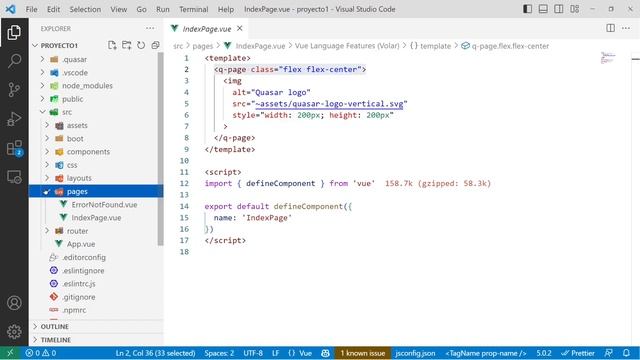Click 'template' breadcrumb item
640x360 pixels.
point(436,46)
